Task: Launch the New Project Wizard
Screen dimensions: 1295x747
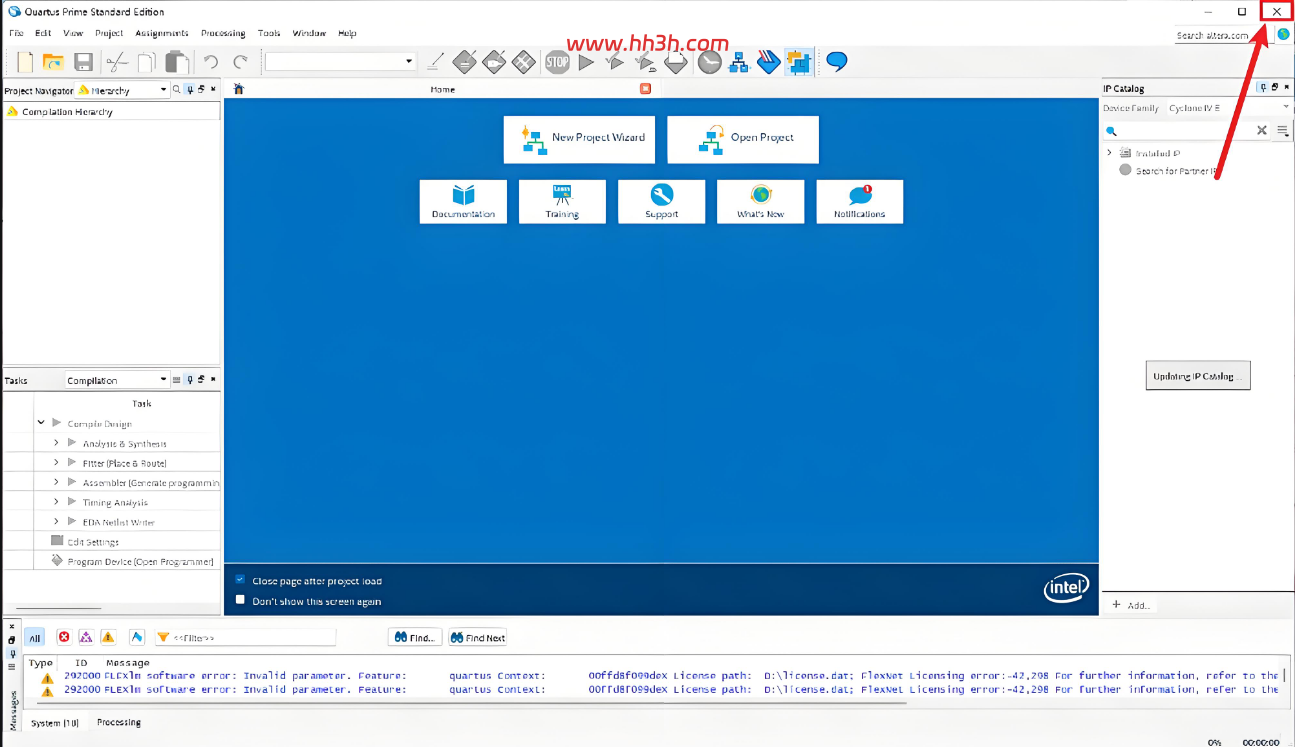Action: click(x=579, y=139)
